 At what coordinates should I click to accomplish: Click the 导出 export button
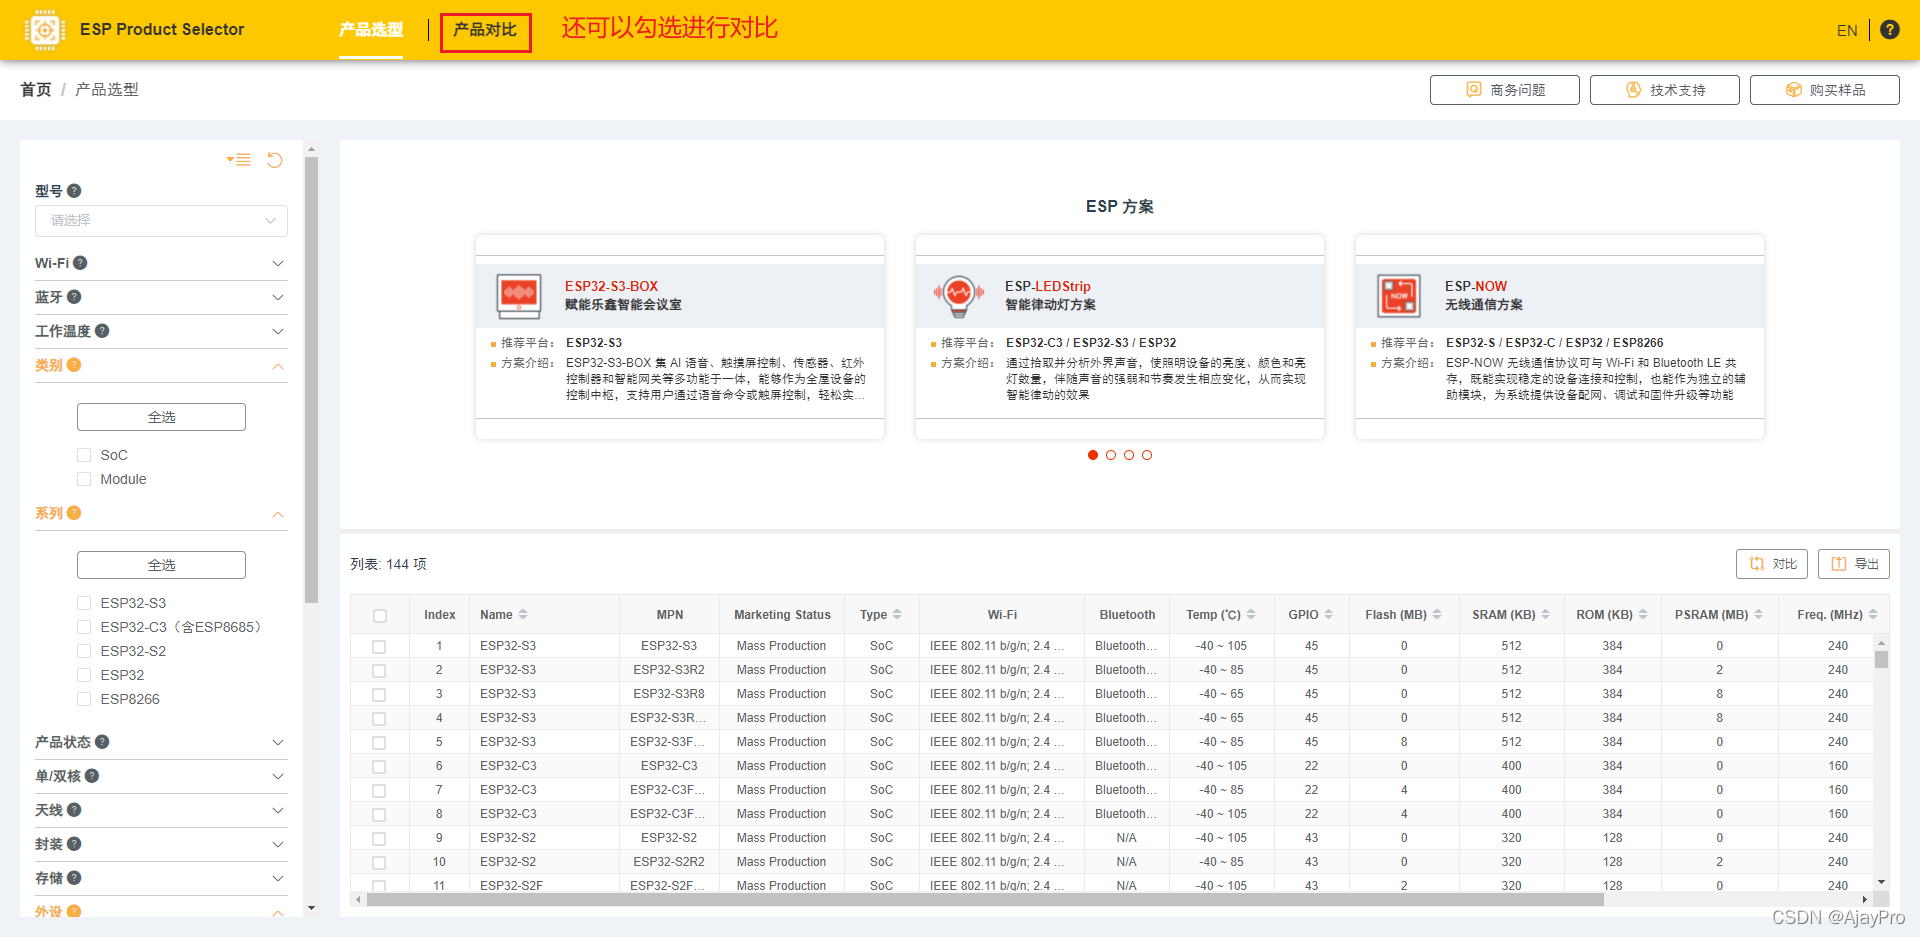(x=1854, y=564)
